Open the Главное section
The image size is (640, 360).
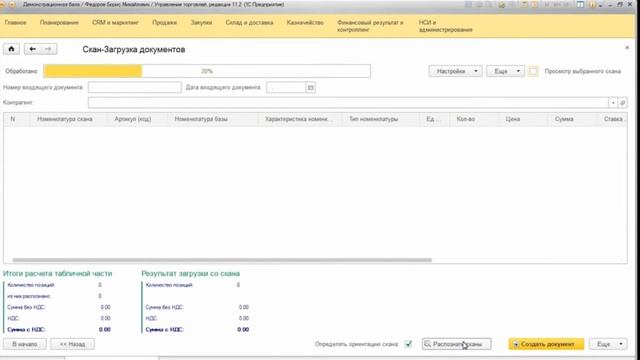(x=16, y=22)
